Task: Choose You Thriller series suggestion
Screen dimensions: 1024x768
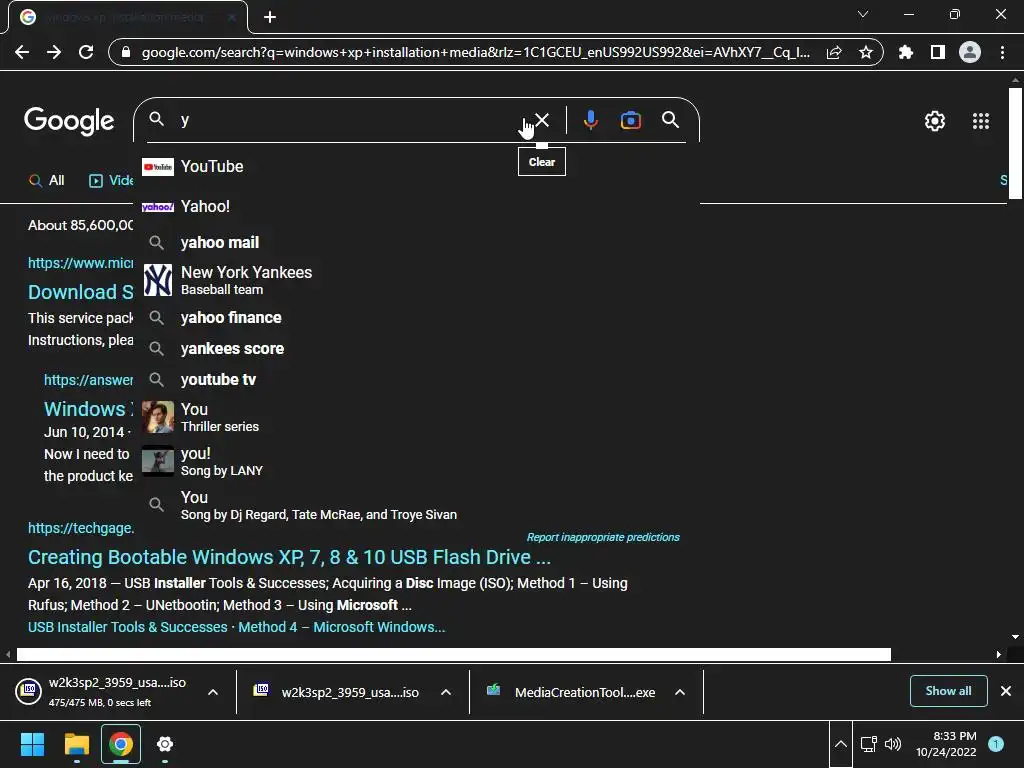Action: point(415,417)
